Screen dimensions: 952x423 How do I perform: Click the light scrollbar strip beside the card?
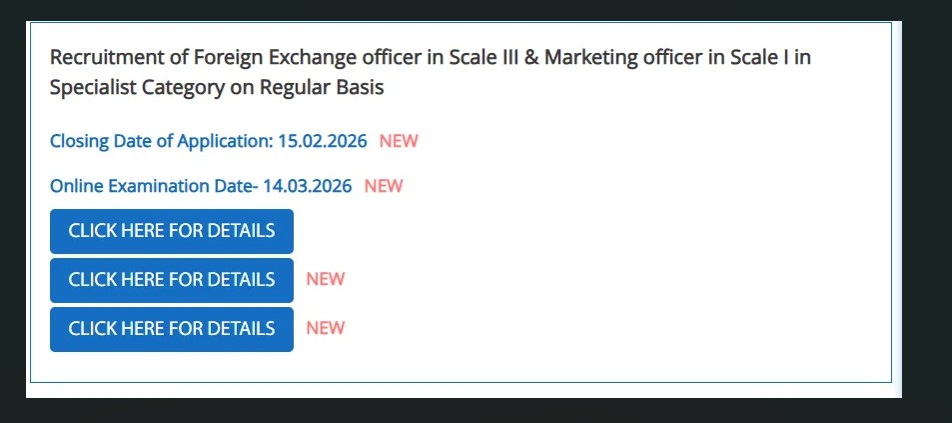(897, 200)
